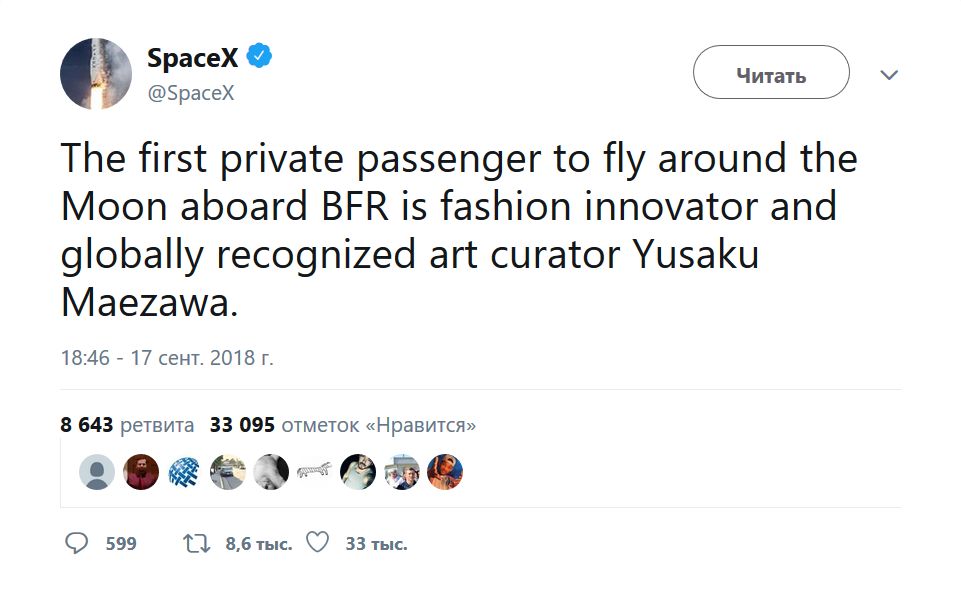The image size is (961, 591).
Task: Open the SpaceX rocket profile avatar
Action: pyautogui.click(x=96, y=74)
